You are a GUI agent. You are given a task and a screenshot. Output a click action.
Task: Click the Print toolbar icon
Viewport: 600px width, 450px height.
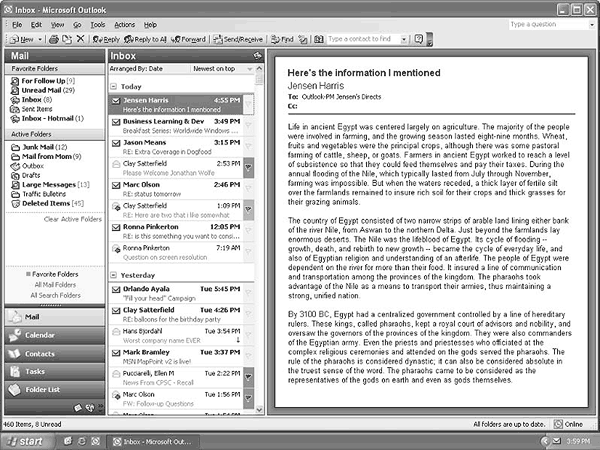point(54,39)
